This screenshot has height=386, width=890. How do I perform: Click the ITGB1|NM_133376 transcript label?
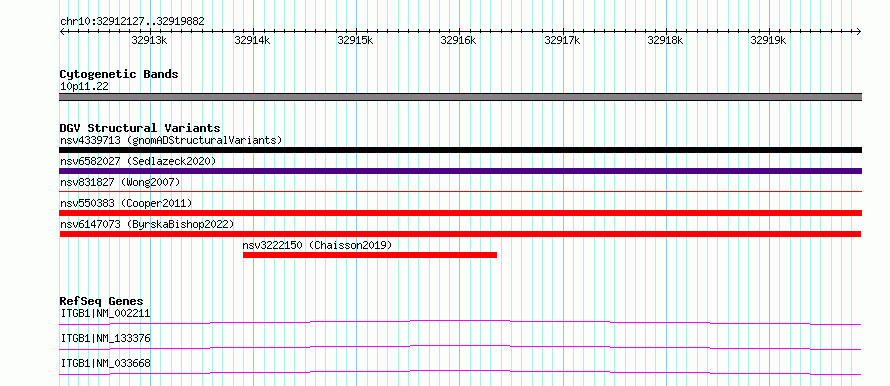(105, 338)
